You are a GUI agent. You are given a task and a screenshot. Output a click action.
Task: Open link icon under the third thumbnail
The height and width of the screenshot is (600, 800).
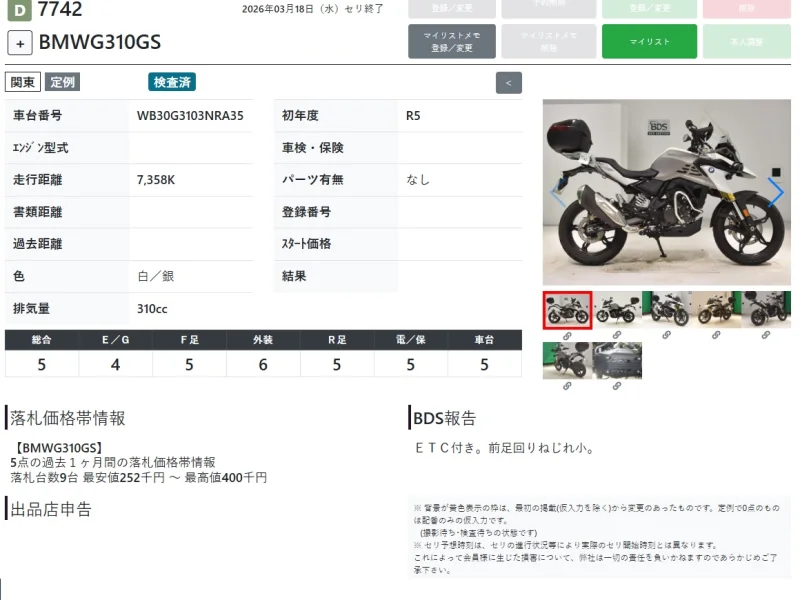666,335
